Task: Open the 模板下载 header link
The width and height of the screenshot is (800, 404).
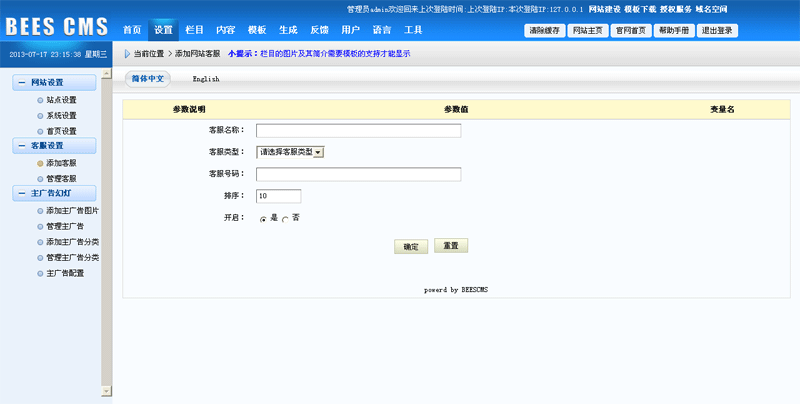Action: coord(640,9)
